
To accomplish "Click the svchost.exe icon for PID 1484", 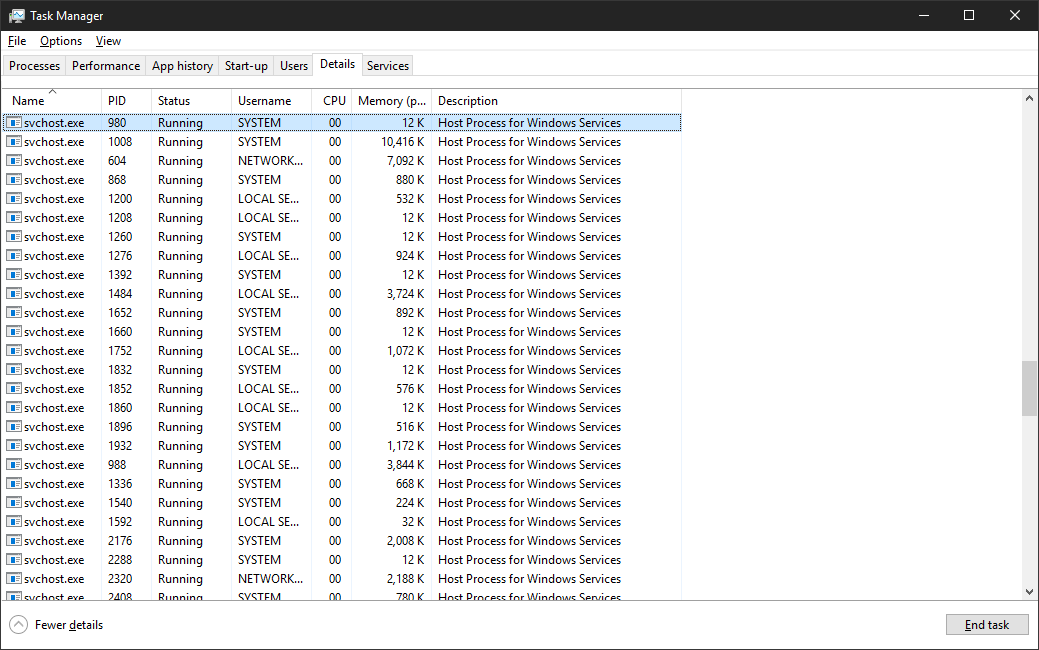I will 14,294.
